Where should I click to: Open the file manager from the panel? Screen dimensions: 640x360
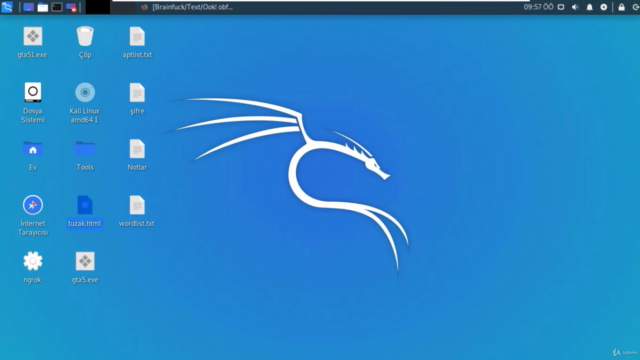tap(42, 7)
